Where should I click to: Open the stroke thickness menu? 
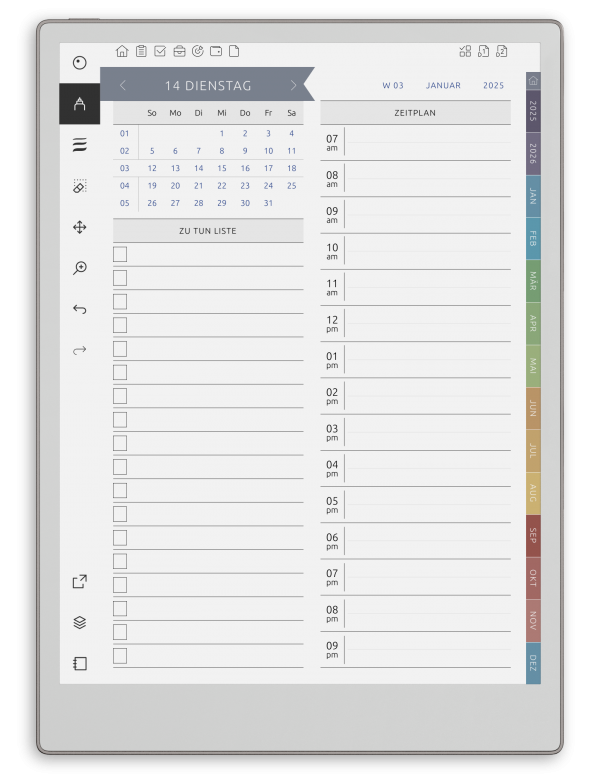coord(79,145)
